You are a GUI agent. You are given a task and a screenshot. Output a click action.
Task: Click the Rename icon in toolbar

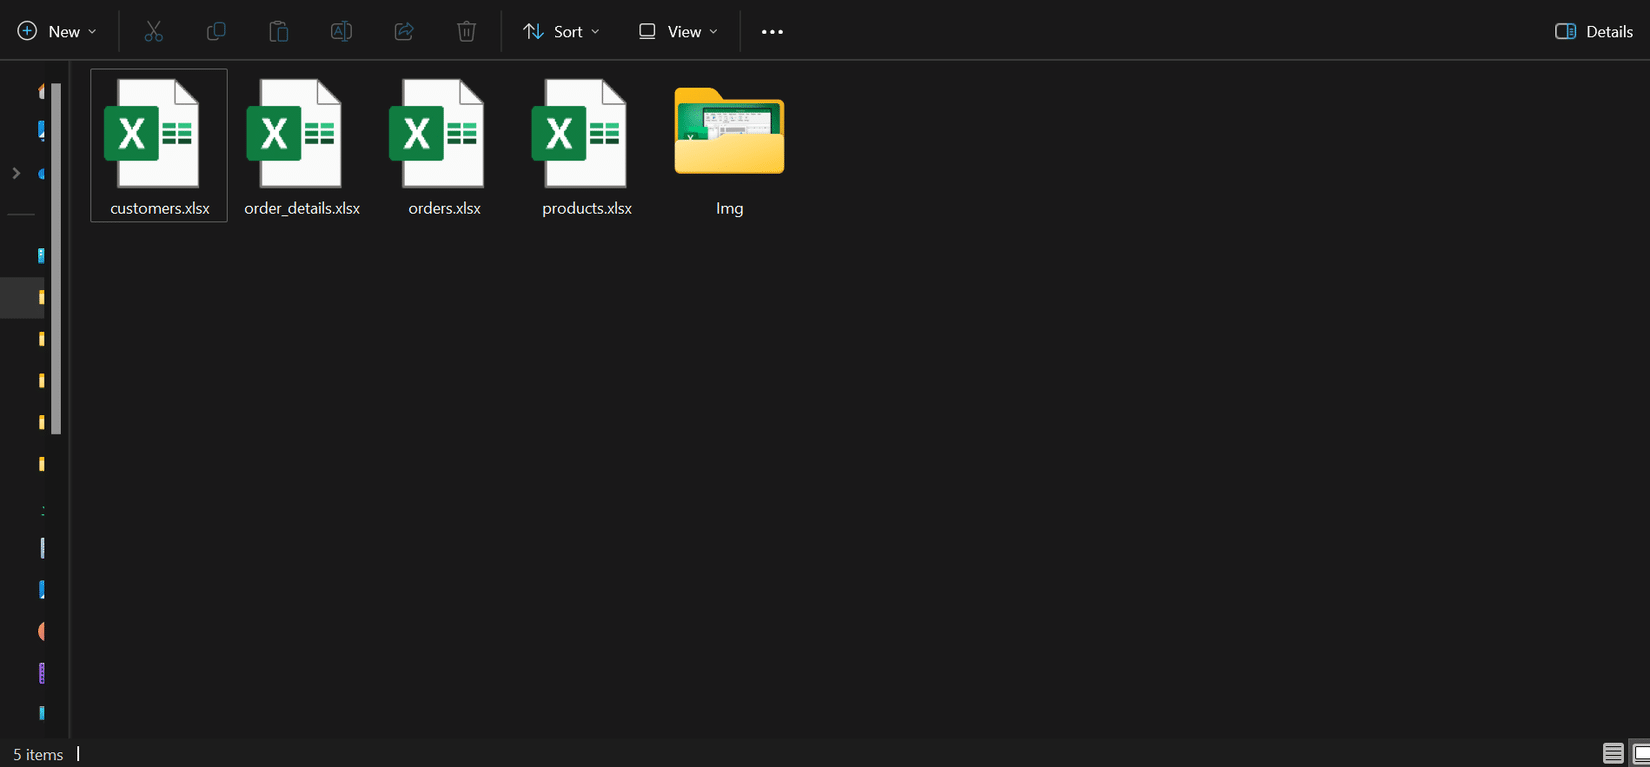click(341, 31)
